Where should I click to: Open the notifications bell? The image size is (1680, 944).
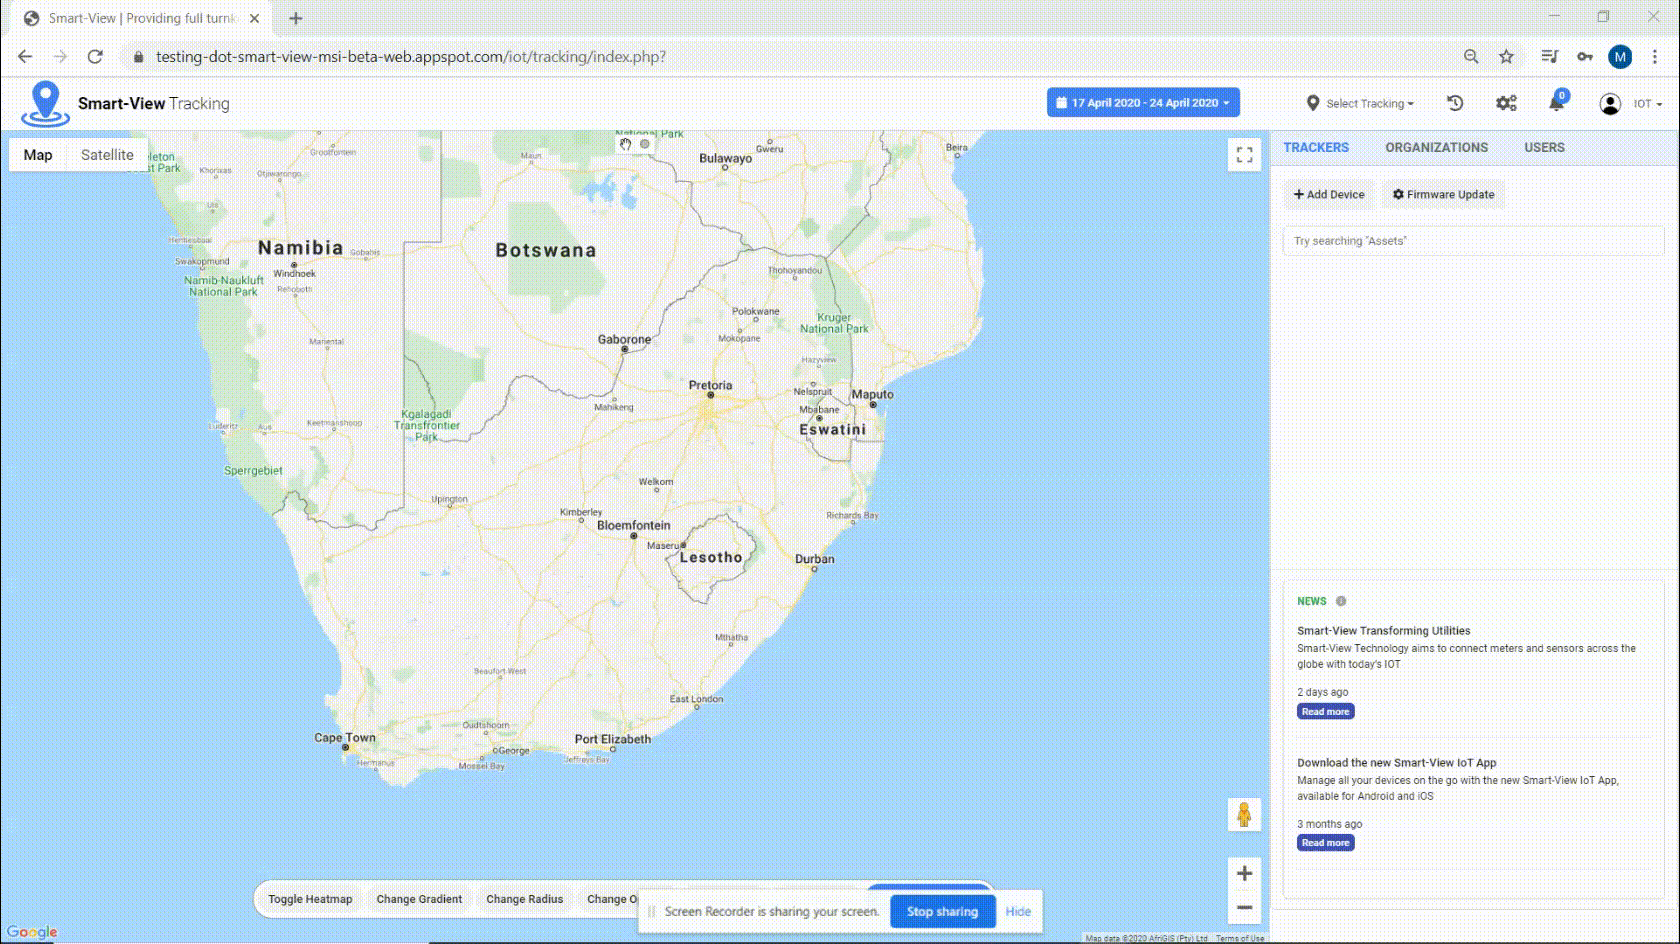click(x=1557, y=102)
